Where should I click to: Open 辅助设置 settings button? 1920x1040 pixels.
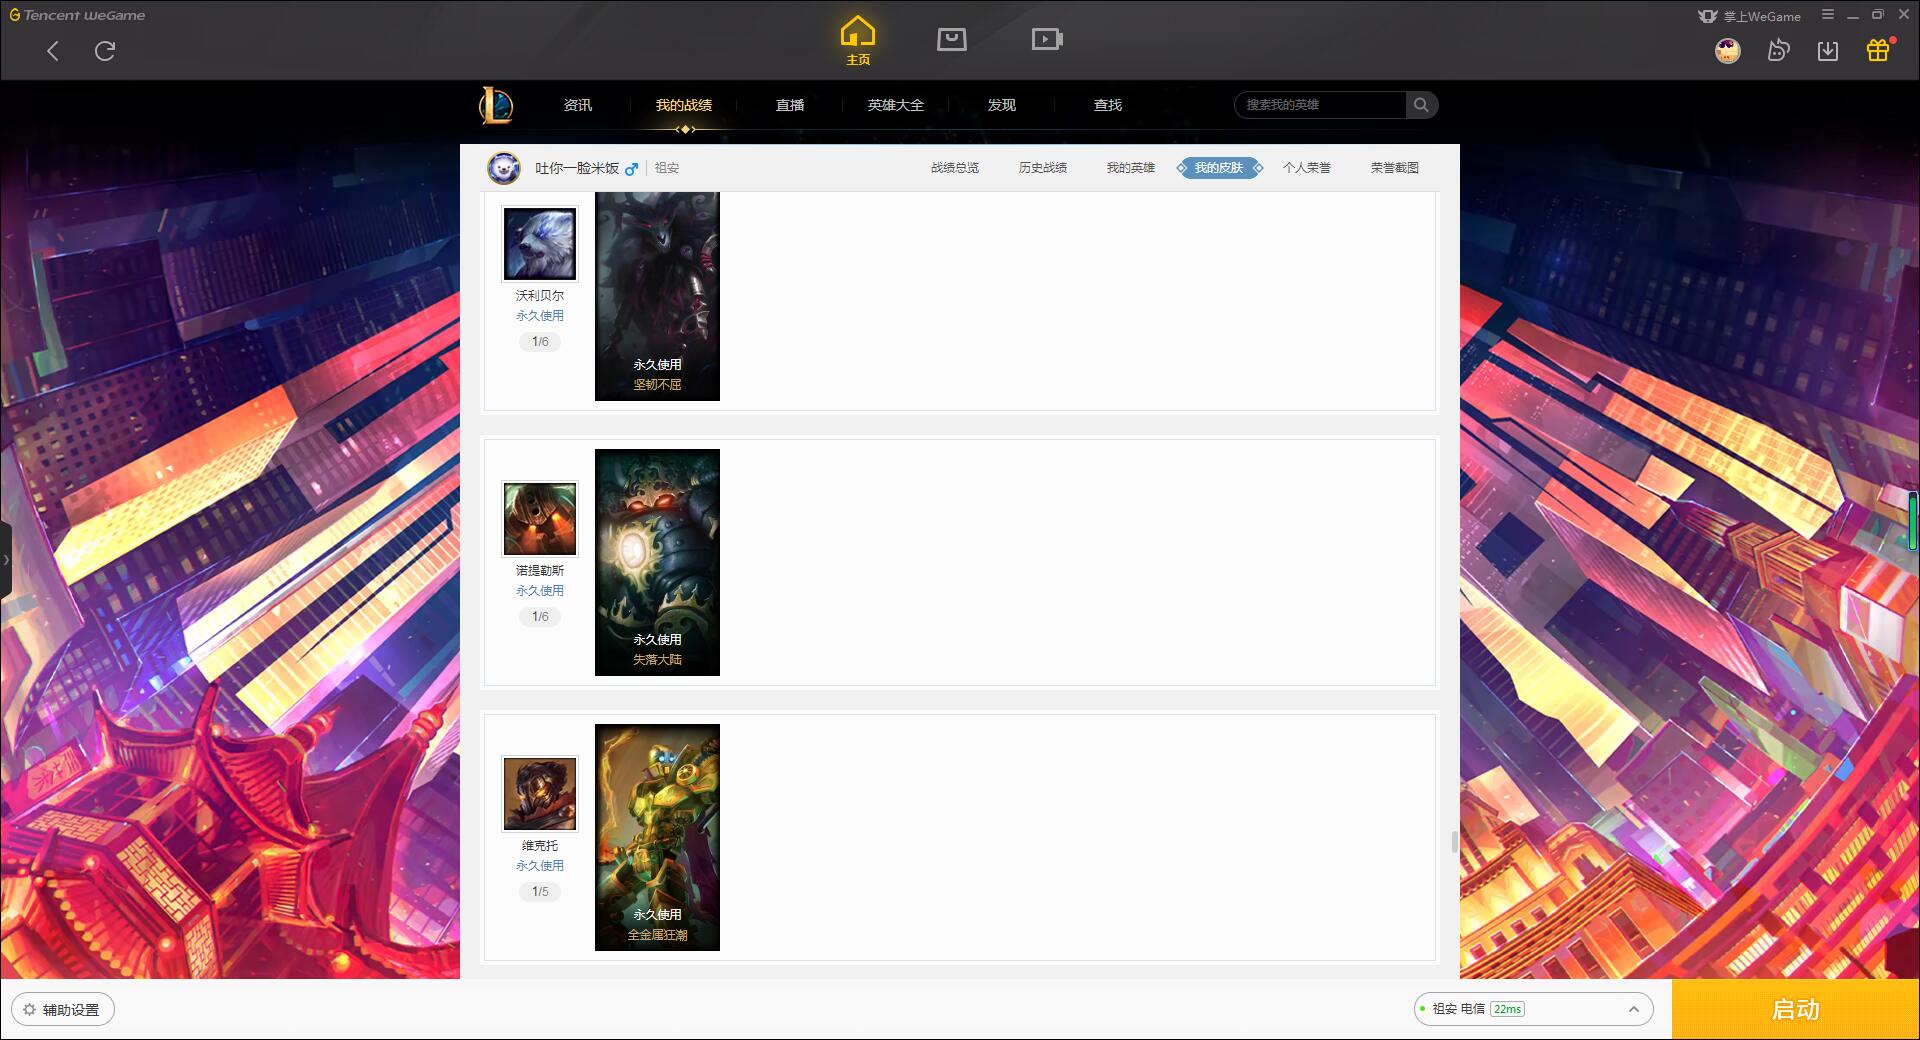point(63,1010)
